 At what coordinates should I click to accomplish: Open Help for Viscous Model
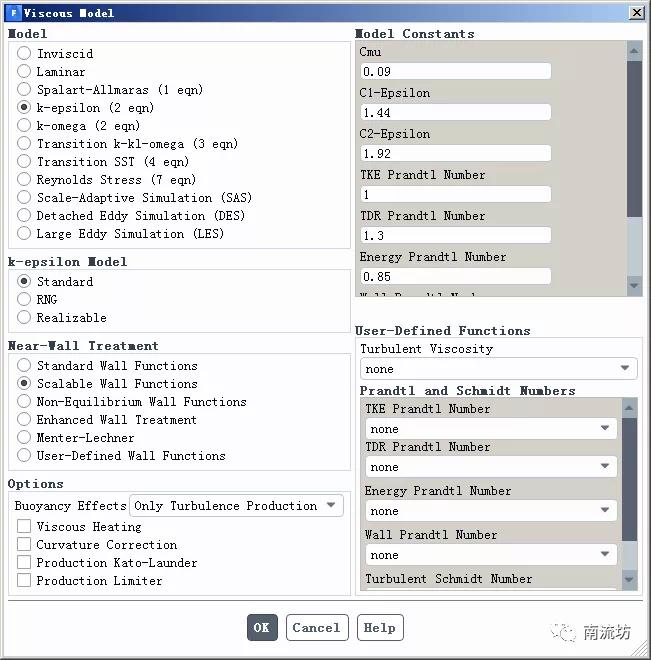(380, 628)
